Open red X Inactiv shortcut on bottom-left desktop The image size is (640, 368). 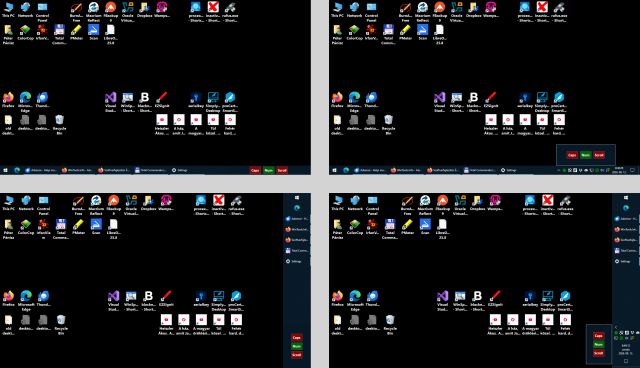pos(219,204)
